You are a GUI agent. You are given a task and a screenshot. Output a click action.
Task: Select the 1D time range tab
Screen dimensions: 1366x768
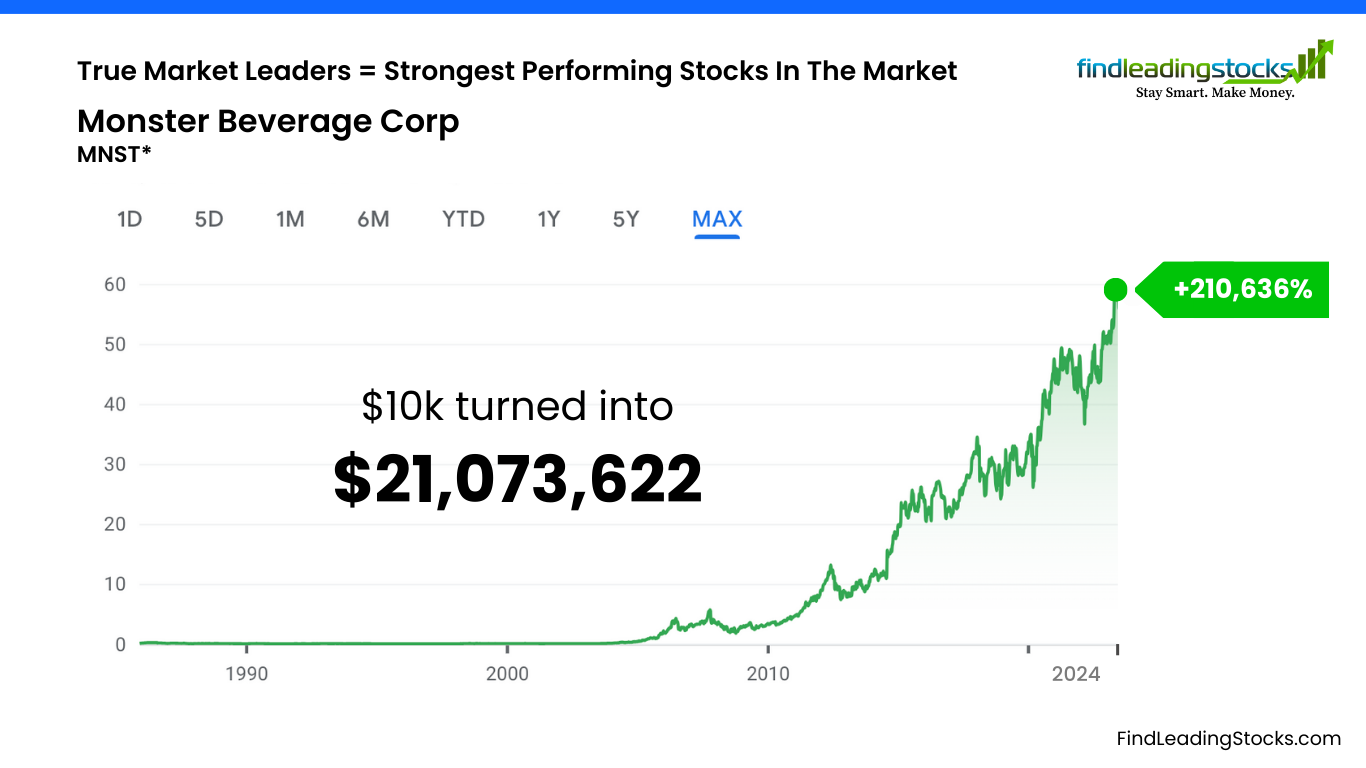(130, 219)
